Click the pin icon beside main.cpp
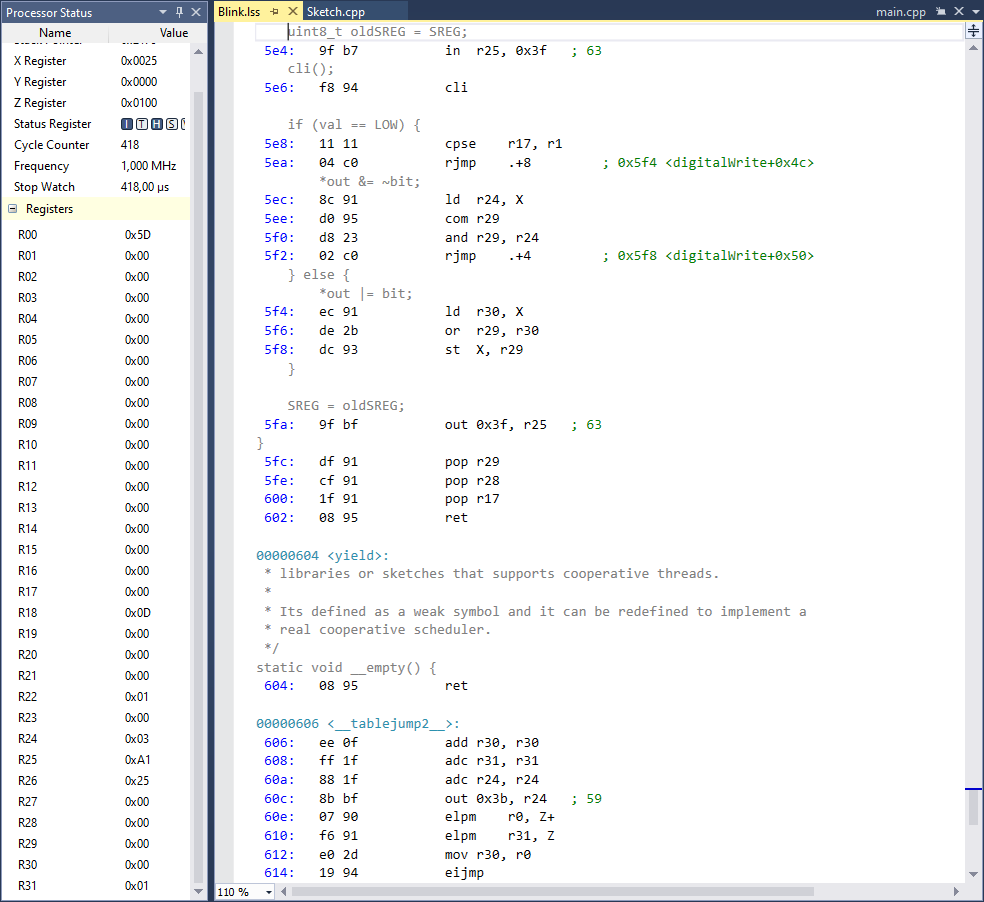Screen dimensions: 984x902 (x=940, y=12)
